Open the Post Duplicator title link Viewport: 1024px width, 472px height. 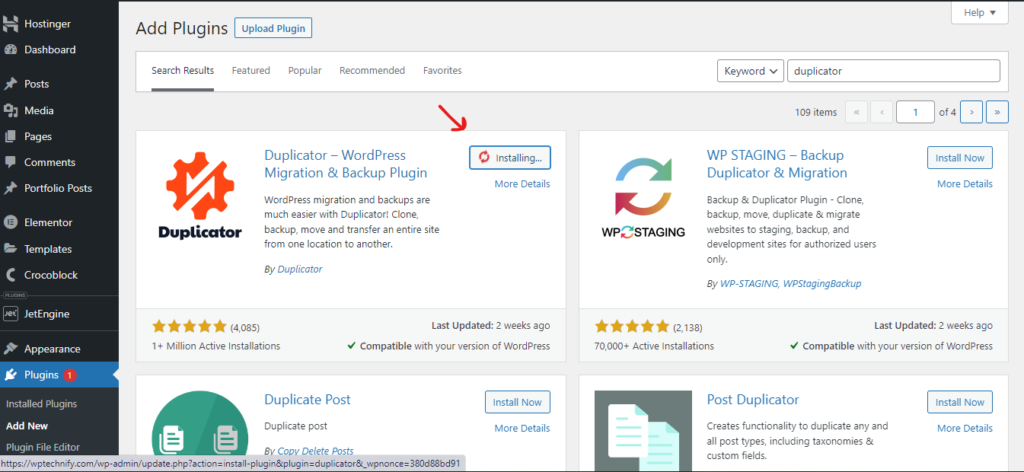[753, 400]
